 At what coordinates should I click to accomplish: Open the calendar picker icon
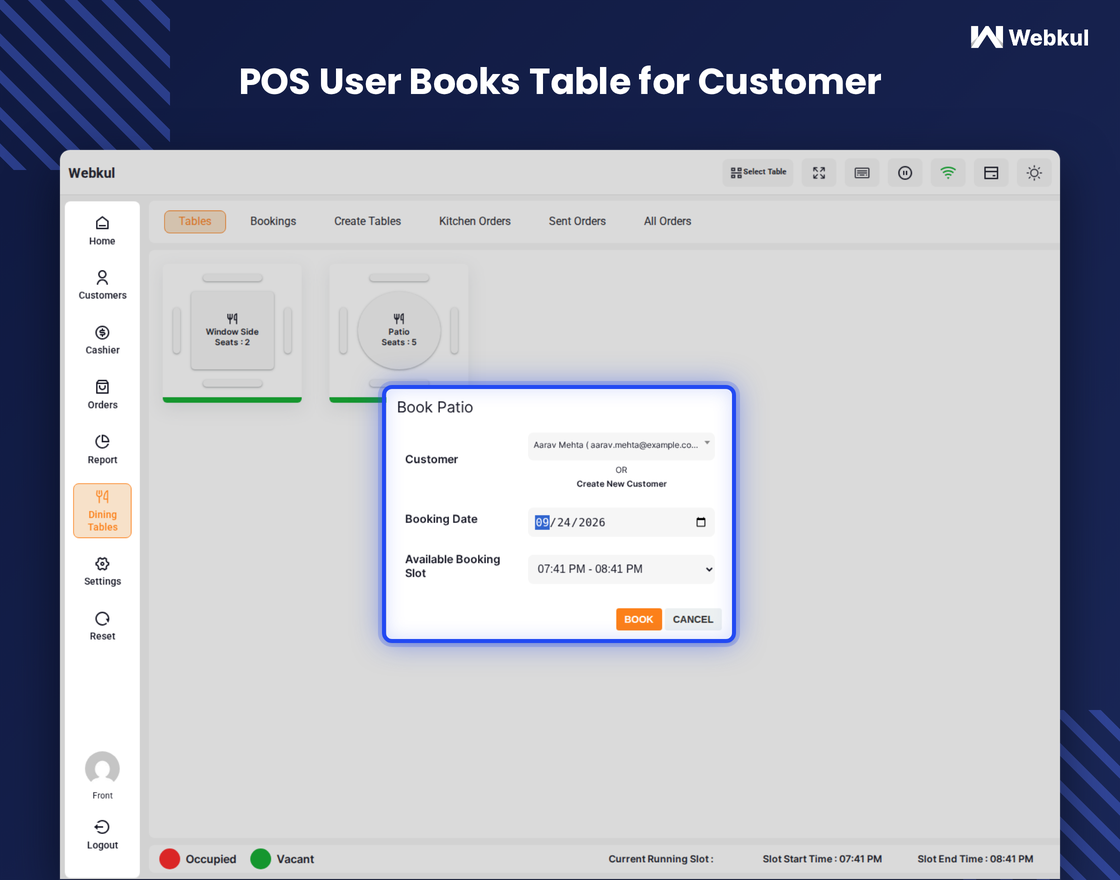click(x=701, y=522)
